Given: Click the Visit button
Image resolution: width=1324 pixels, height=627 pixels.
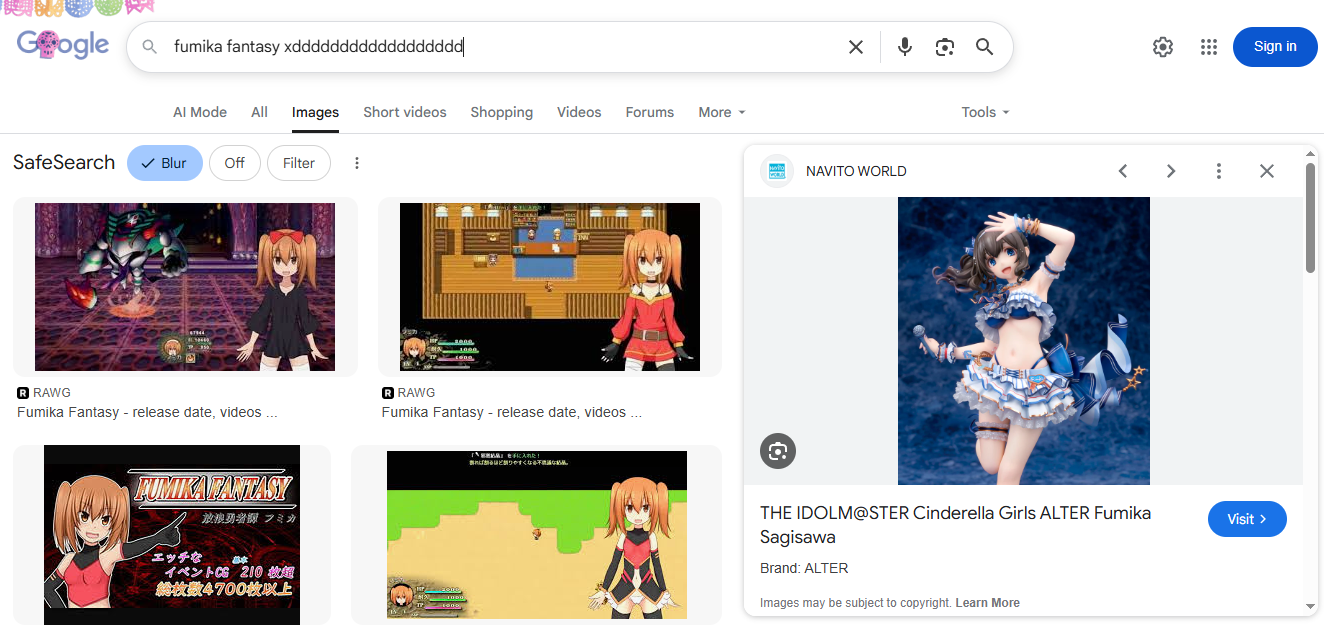Looking at the screenshot, I should 1247,519.
